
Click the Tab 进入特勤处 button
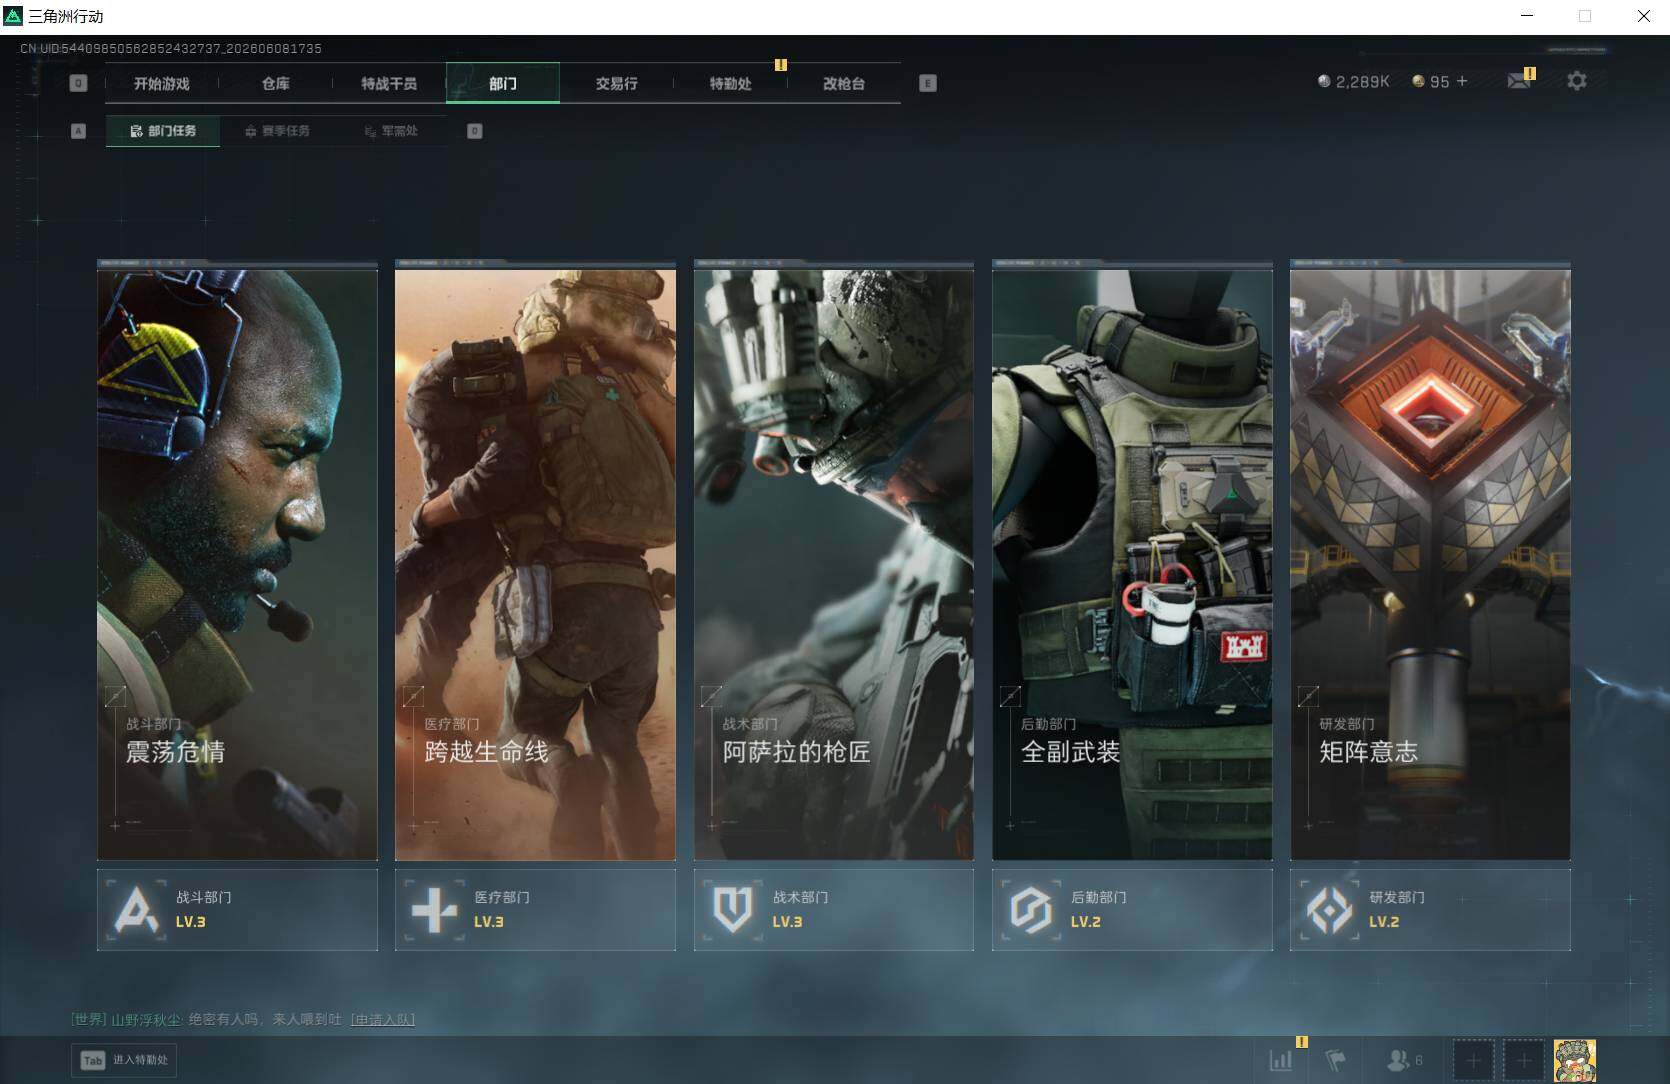(125, 1060)
